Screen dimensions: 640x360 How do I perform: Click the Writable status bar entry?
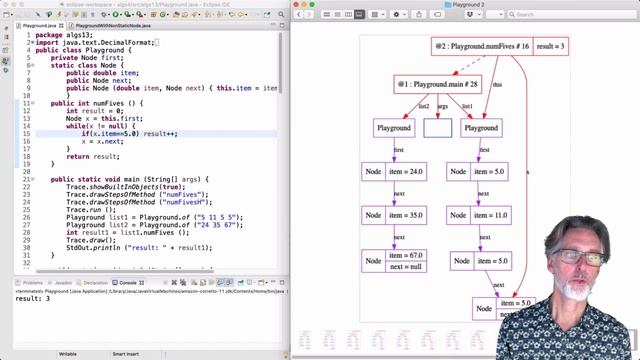click(68, 354)
